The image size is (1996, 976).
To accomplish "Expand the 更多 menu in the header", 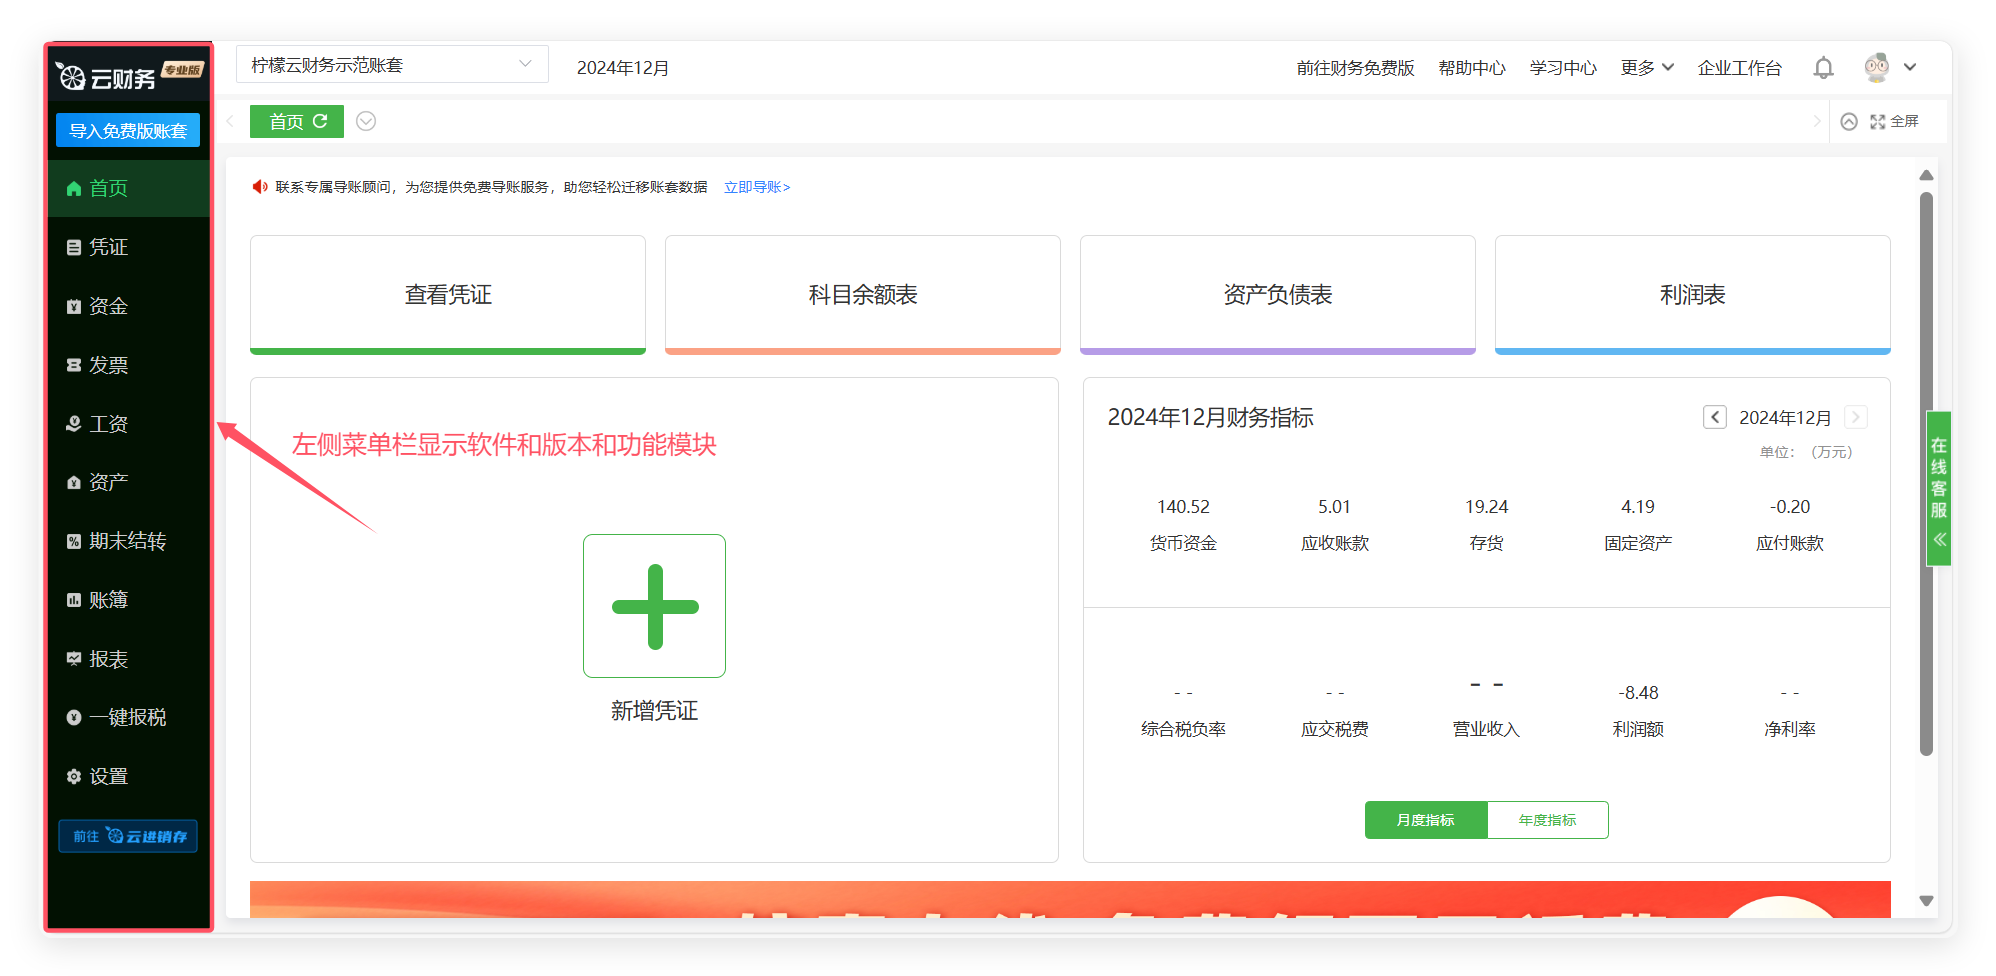I will click(x=1646, y=68).
